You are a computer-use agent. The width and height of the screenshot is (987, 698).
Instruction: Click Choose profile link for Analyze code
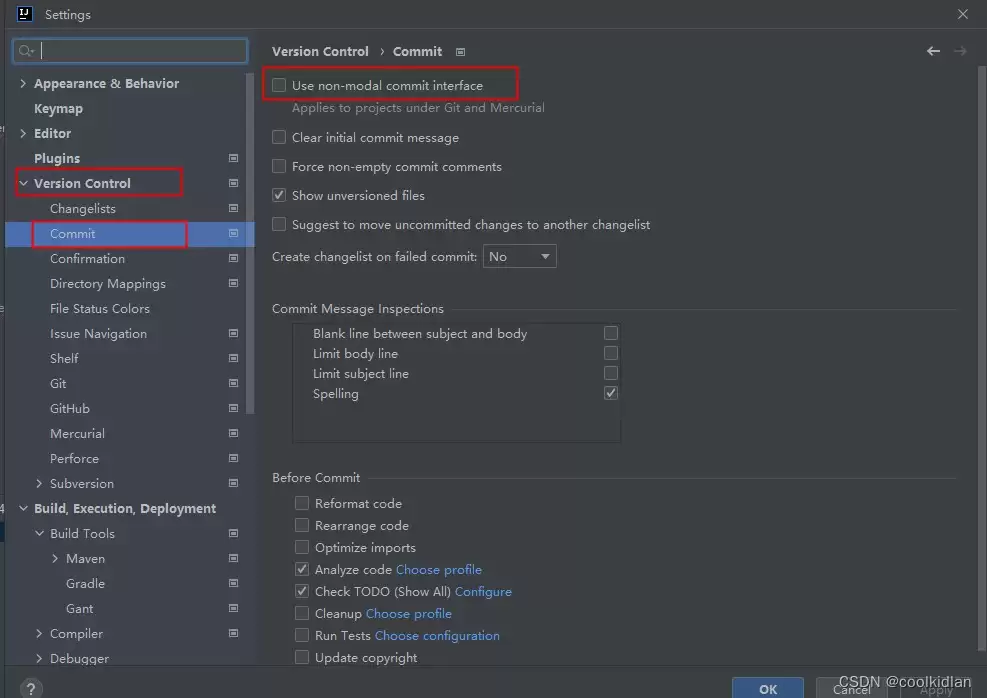click(439, 570)
